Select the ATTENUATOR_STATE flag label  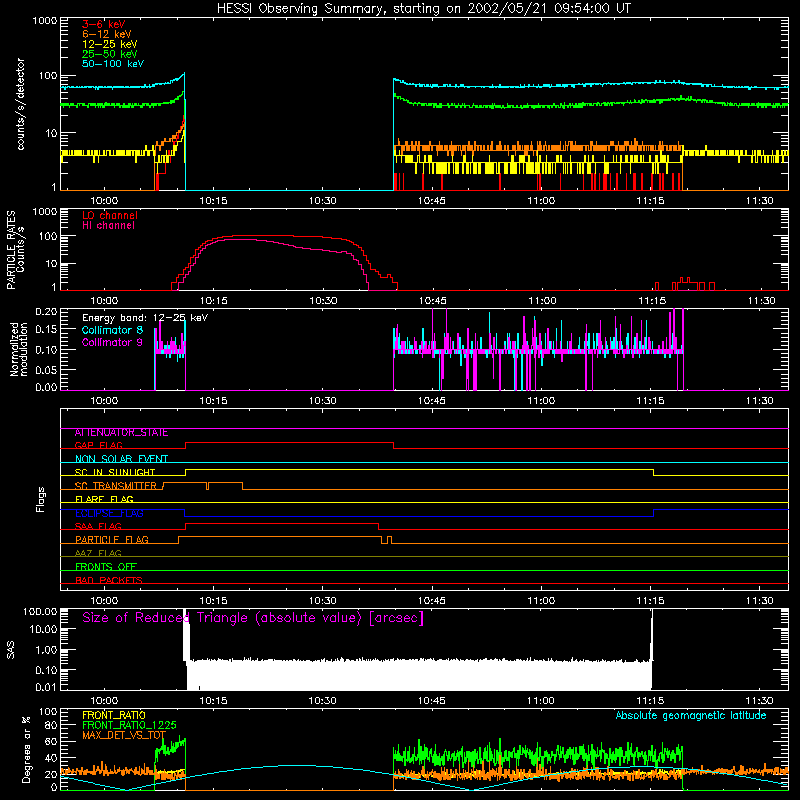pyautogui.click(x=121, y=433)
